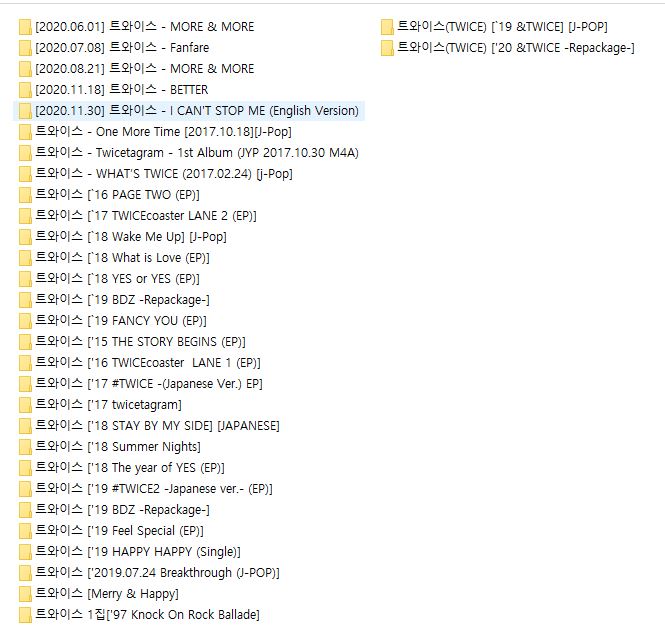The height and width of the screenshot is (642, 665).
Task: Click folder icon for '20 &TWICE -Repackage-
Action: pyautogui.click(x=387, y=48)
